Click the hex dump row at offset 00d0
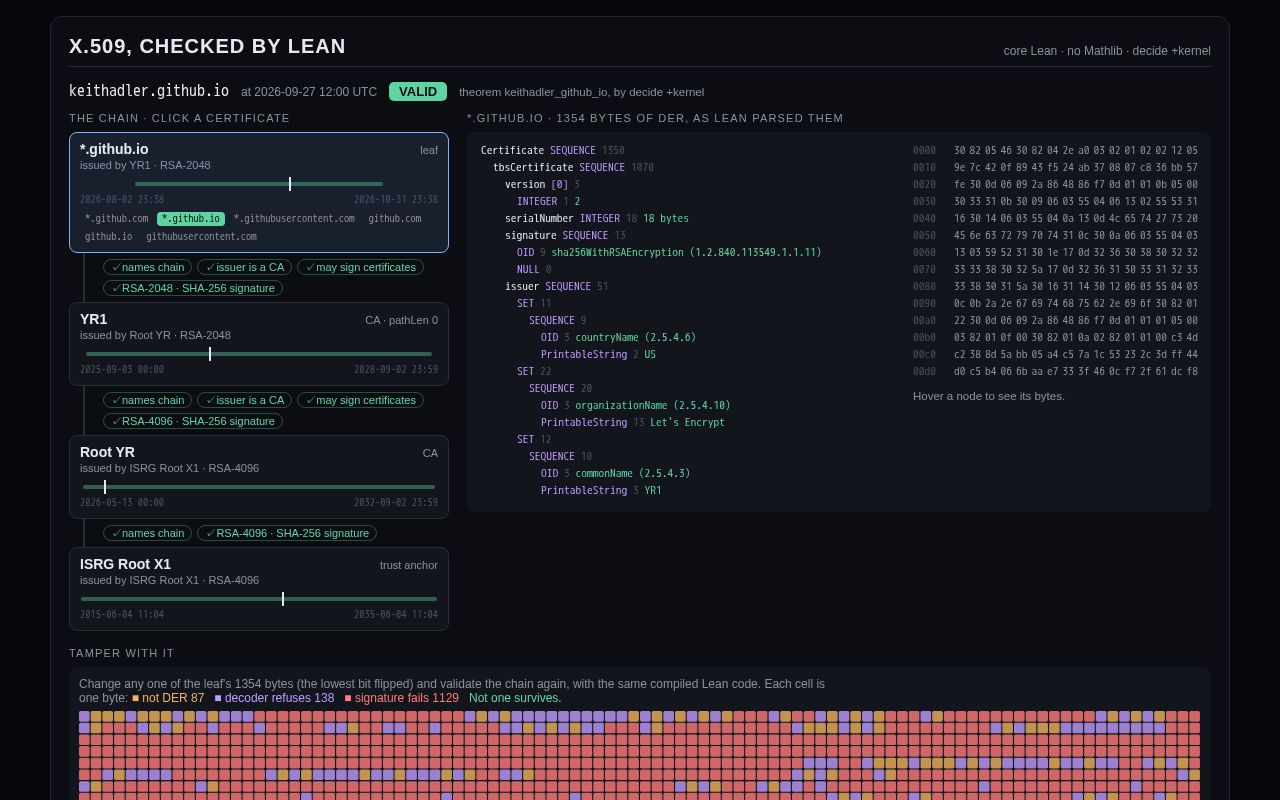The width and height of the screenshot is (1280, 800). tap(1055, 372)
